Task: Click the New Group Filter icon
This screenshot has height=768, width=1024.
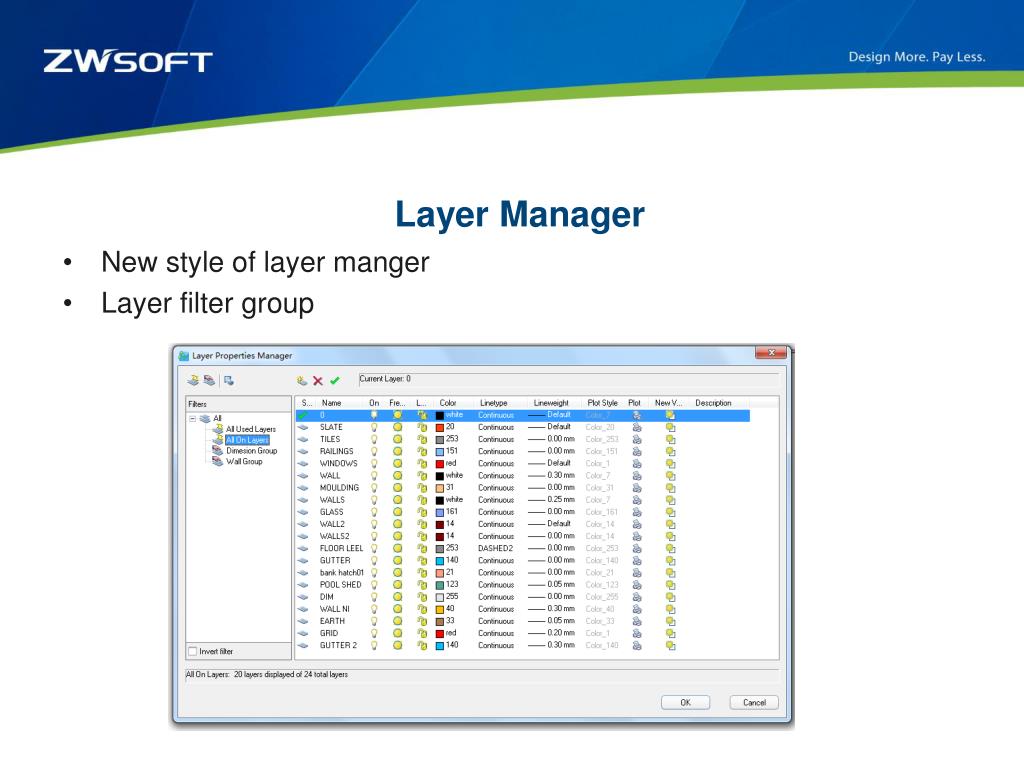Action: pos(209,380)
